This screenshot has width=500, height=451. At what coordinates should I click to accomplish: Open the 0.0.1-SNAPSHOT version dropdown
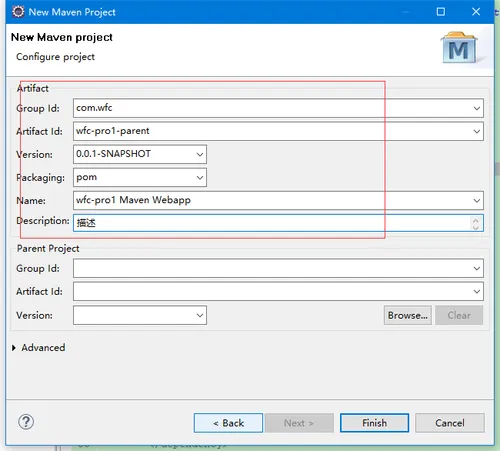200,154
